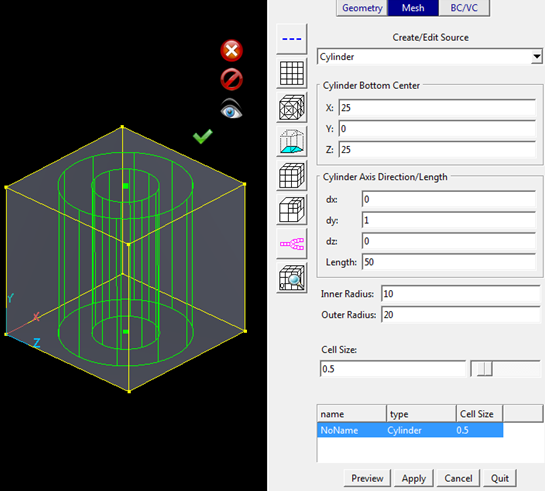The image size is (545, 491).
Task: Click the green checkmark in the viewport
Action: (x=203, y=136)
